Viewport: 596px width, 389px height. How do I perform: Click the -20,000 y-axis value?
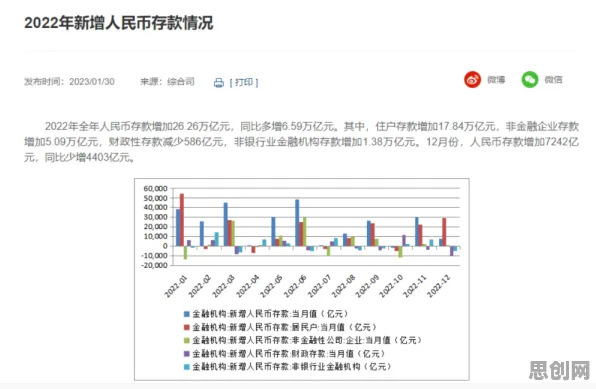coord(154,265)
